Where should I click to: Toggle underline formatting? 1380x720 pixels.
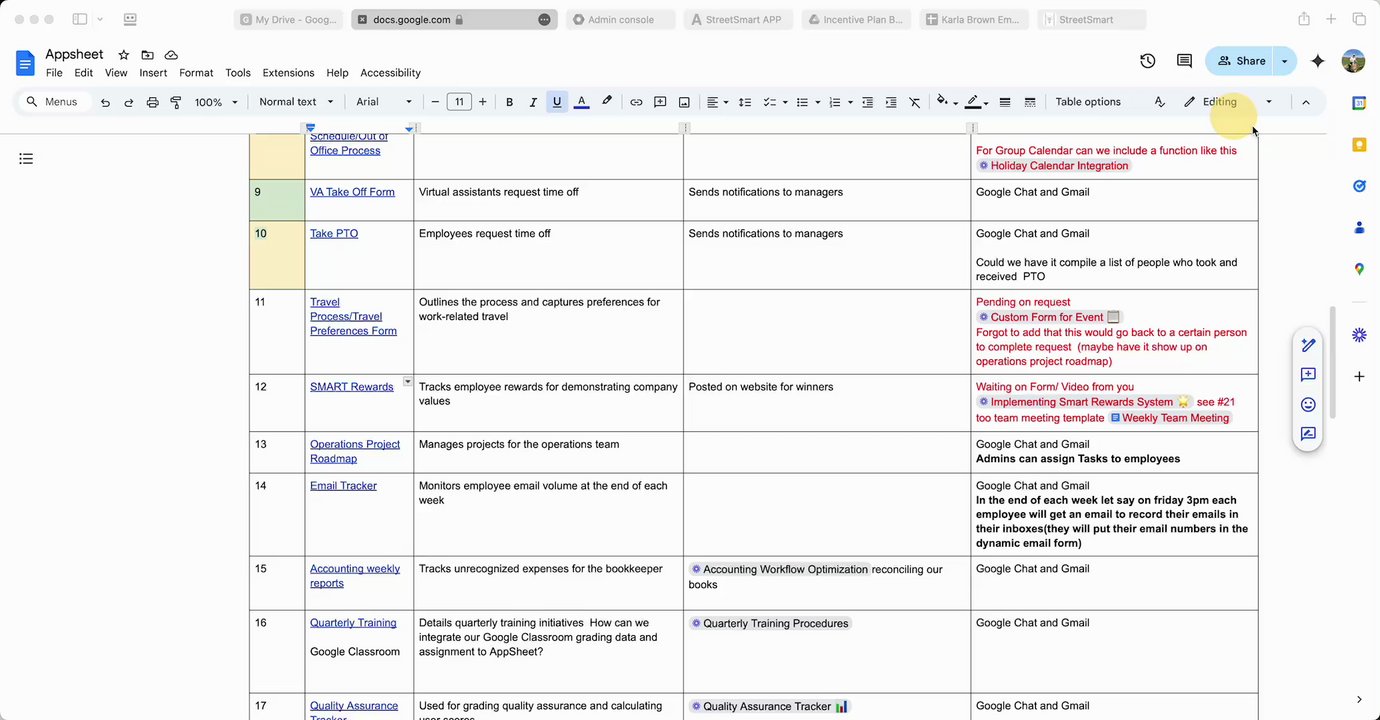[x=557, y=102]
